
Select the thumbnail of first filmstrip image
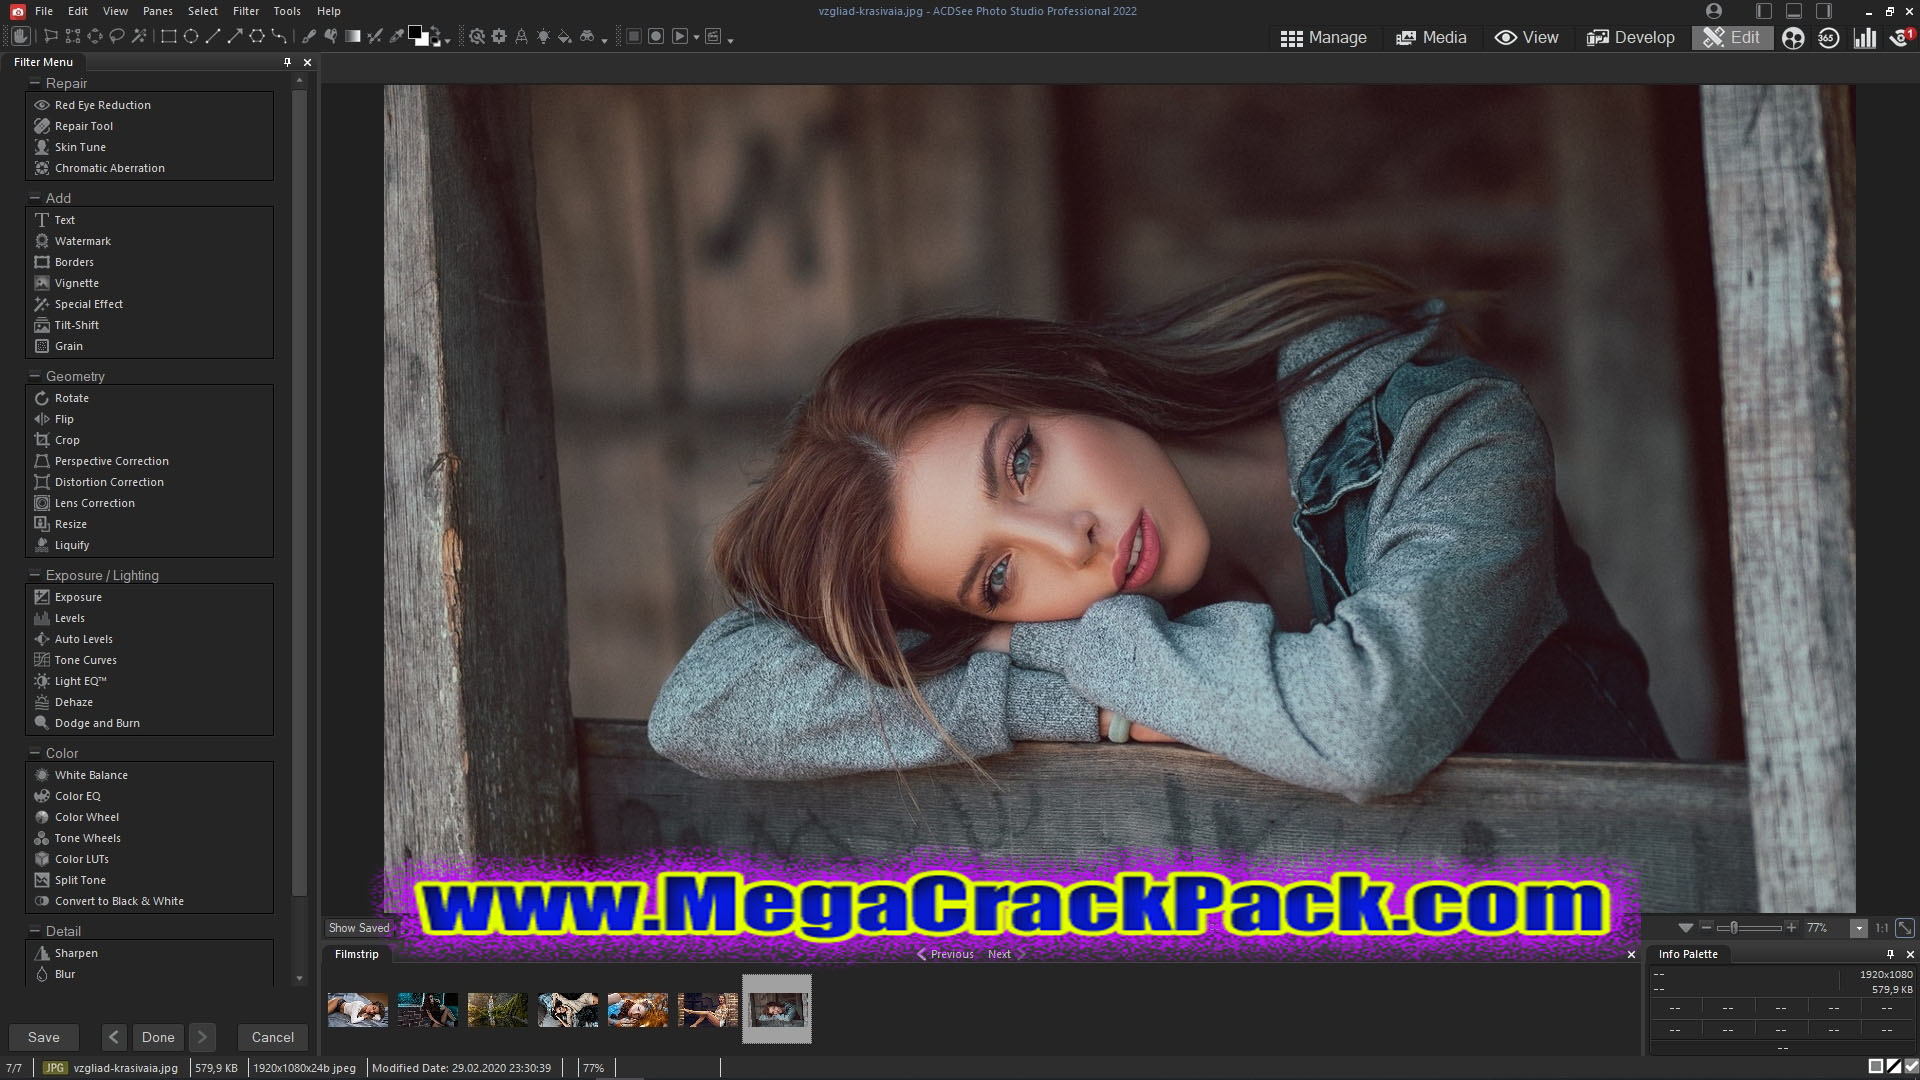[357, 1006]
